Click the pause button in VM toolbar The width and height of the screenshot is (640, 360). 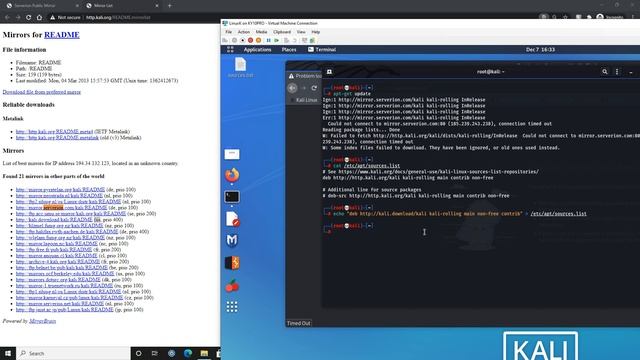click(x=268, y=40)
